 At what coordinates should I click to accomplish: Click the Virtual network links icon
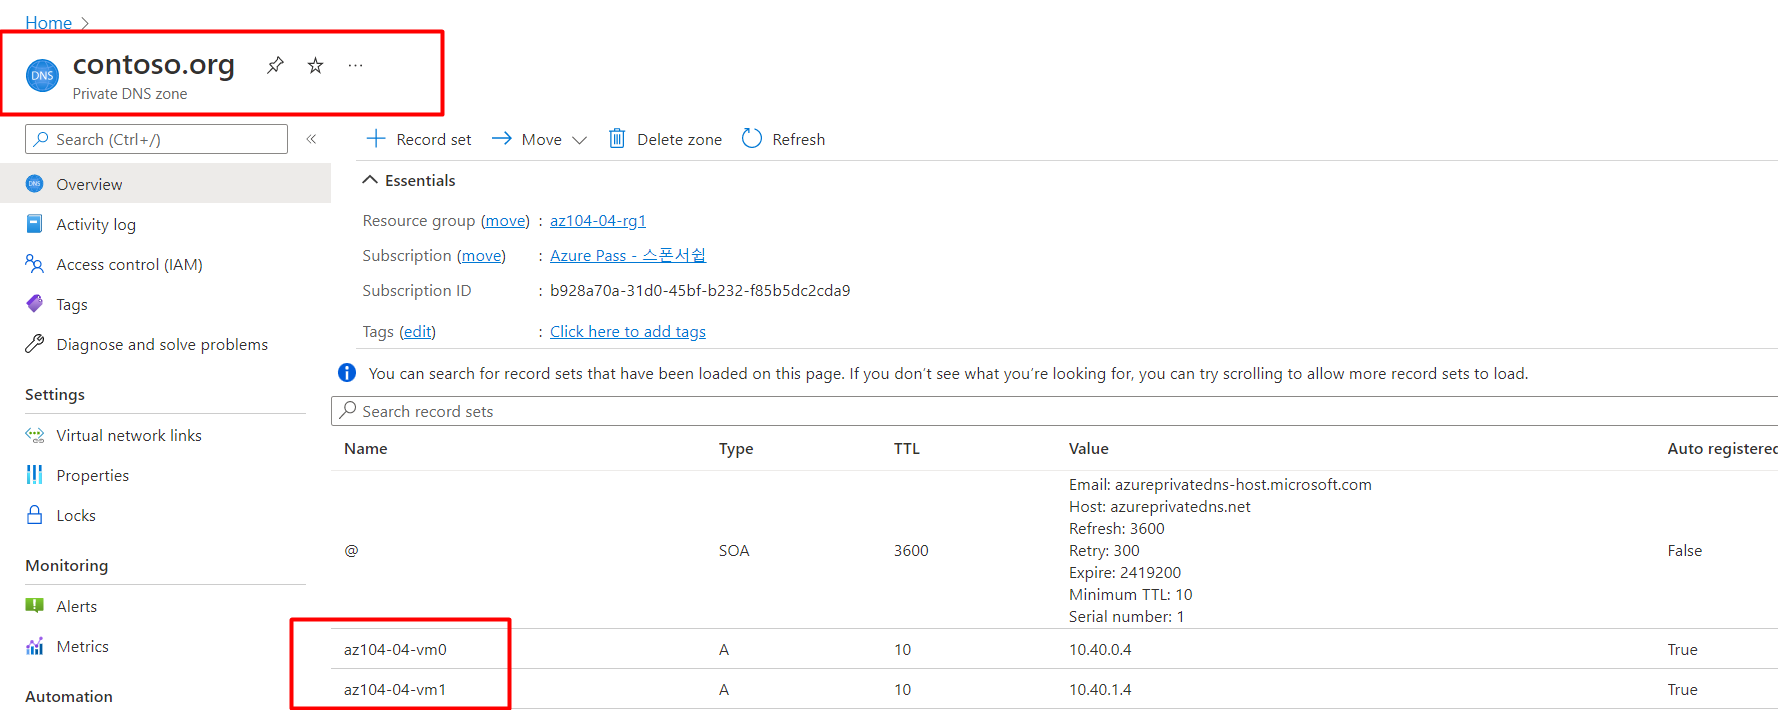(35, 435)
